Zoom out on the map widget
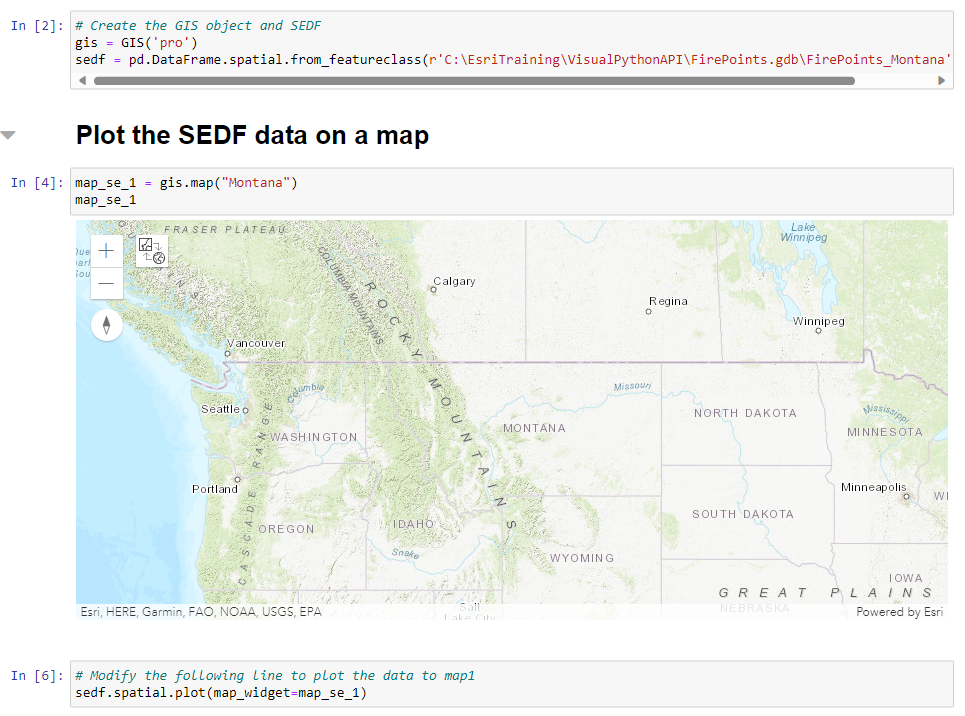The height and width of the screenshot is (716, 965). point(107,284)
